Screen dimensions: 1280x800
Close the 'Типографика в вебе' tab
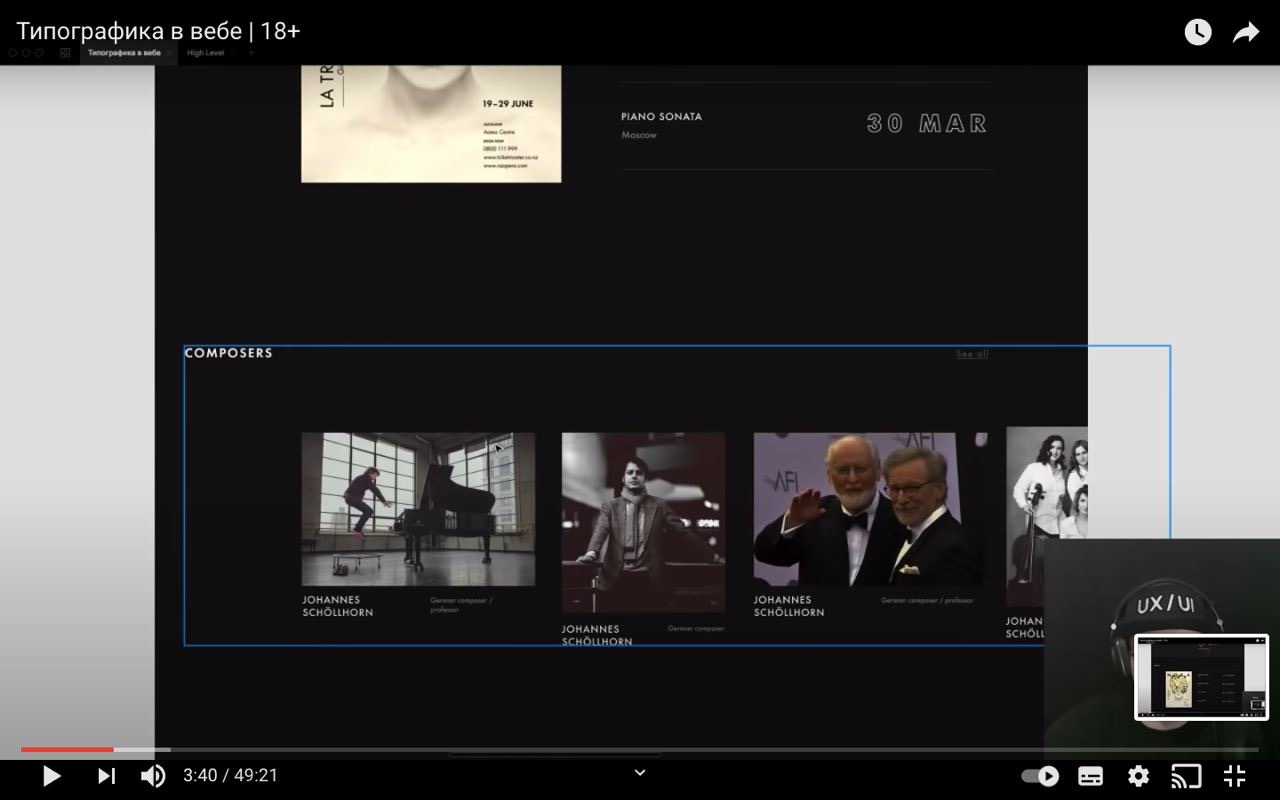(169, 53)
